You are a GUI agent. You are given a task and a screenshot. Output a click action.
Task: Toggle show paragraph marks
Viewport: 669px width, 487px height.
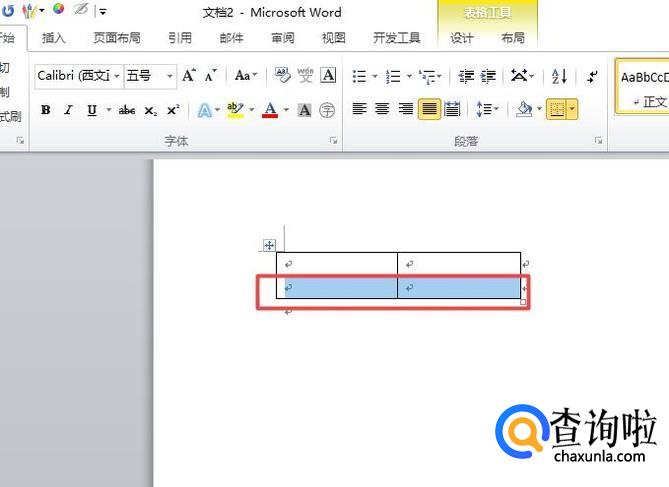pos(592,76)
